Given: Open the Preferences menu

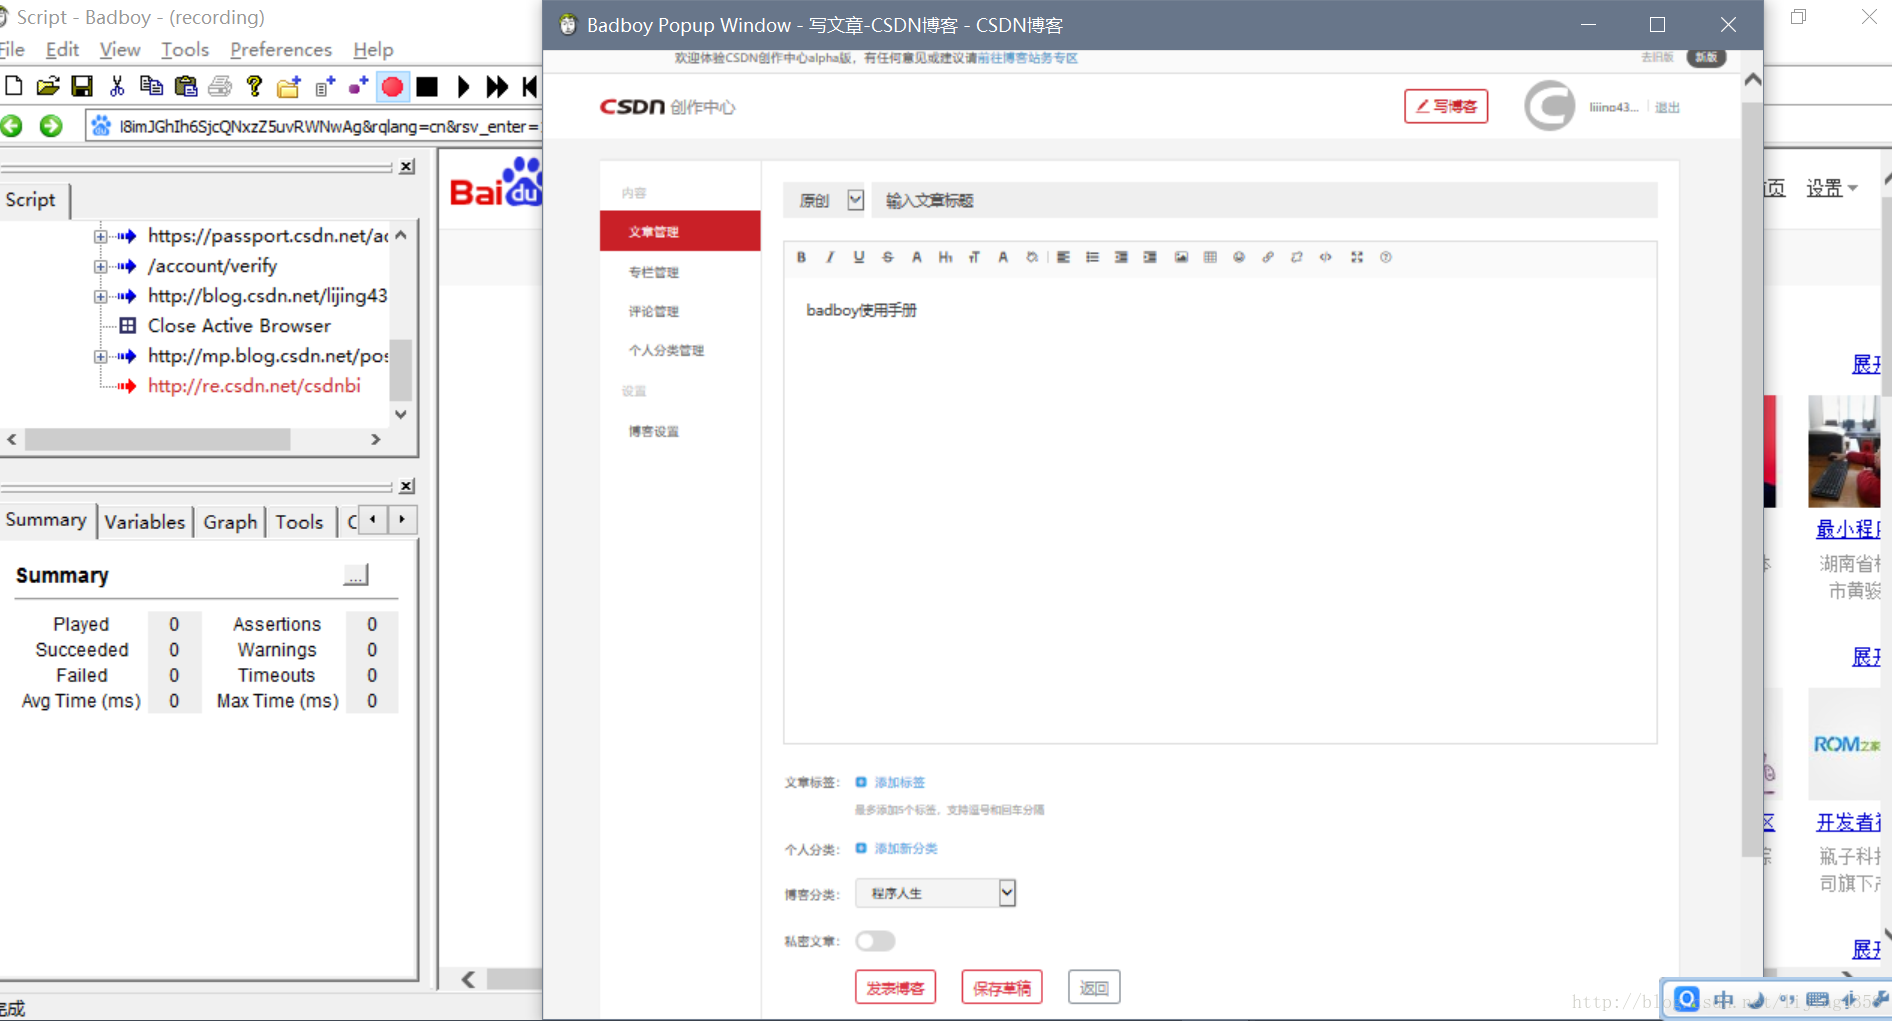Looking at the screenshot, I should [x=281, y=49].
